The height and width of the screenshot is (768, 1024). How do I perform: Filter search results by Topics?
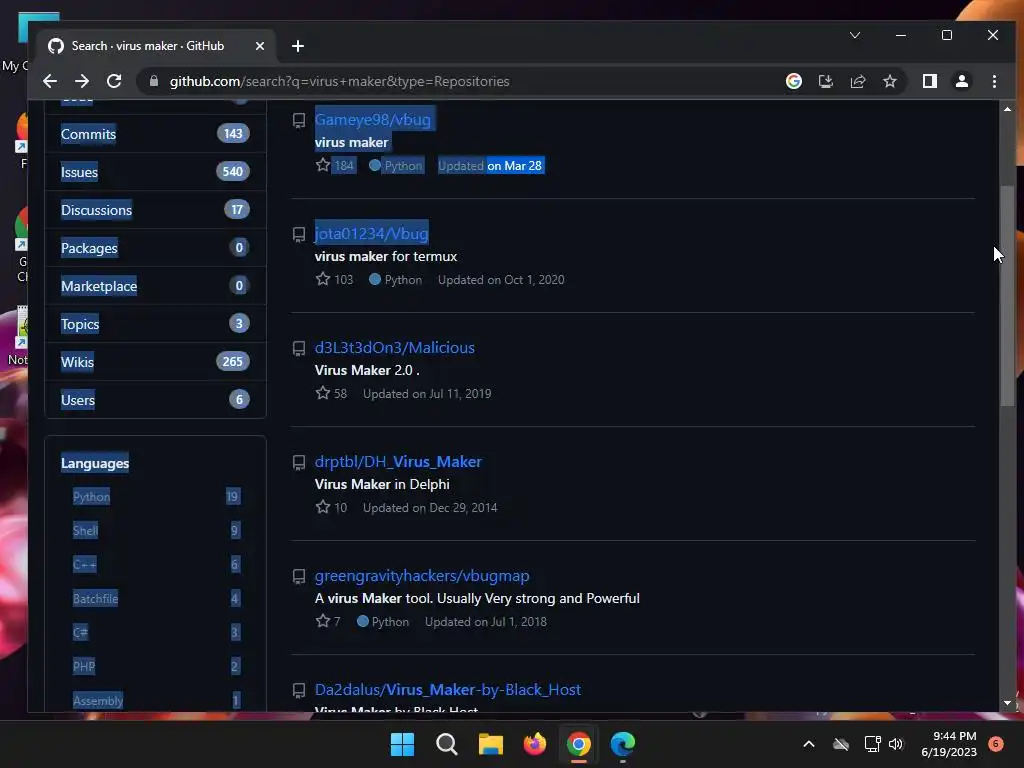point(155,324)
